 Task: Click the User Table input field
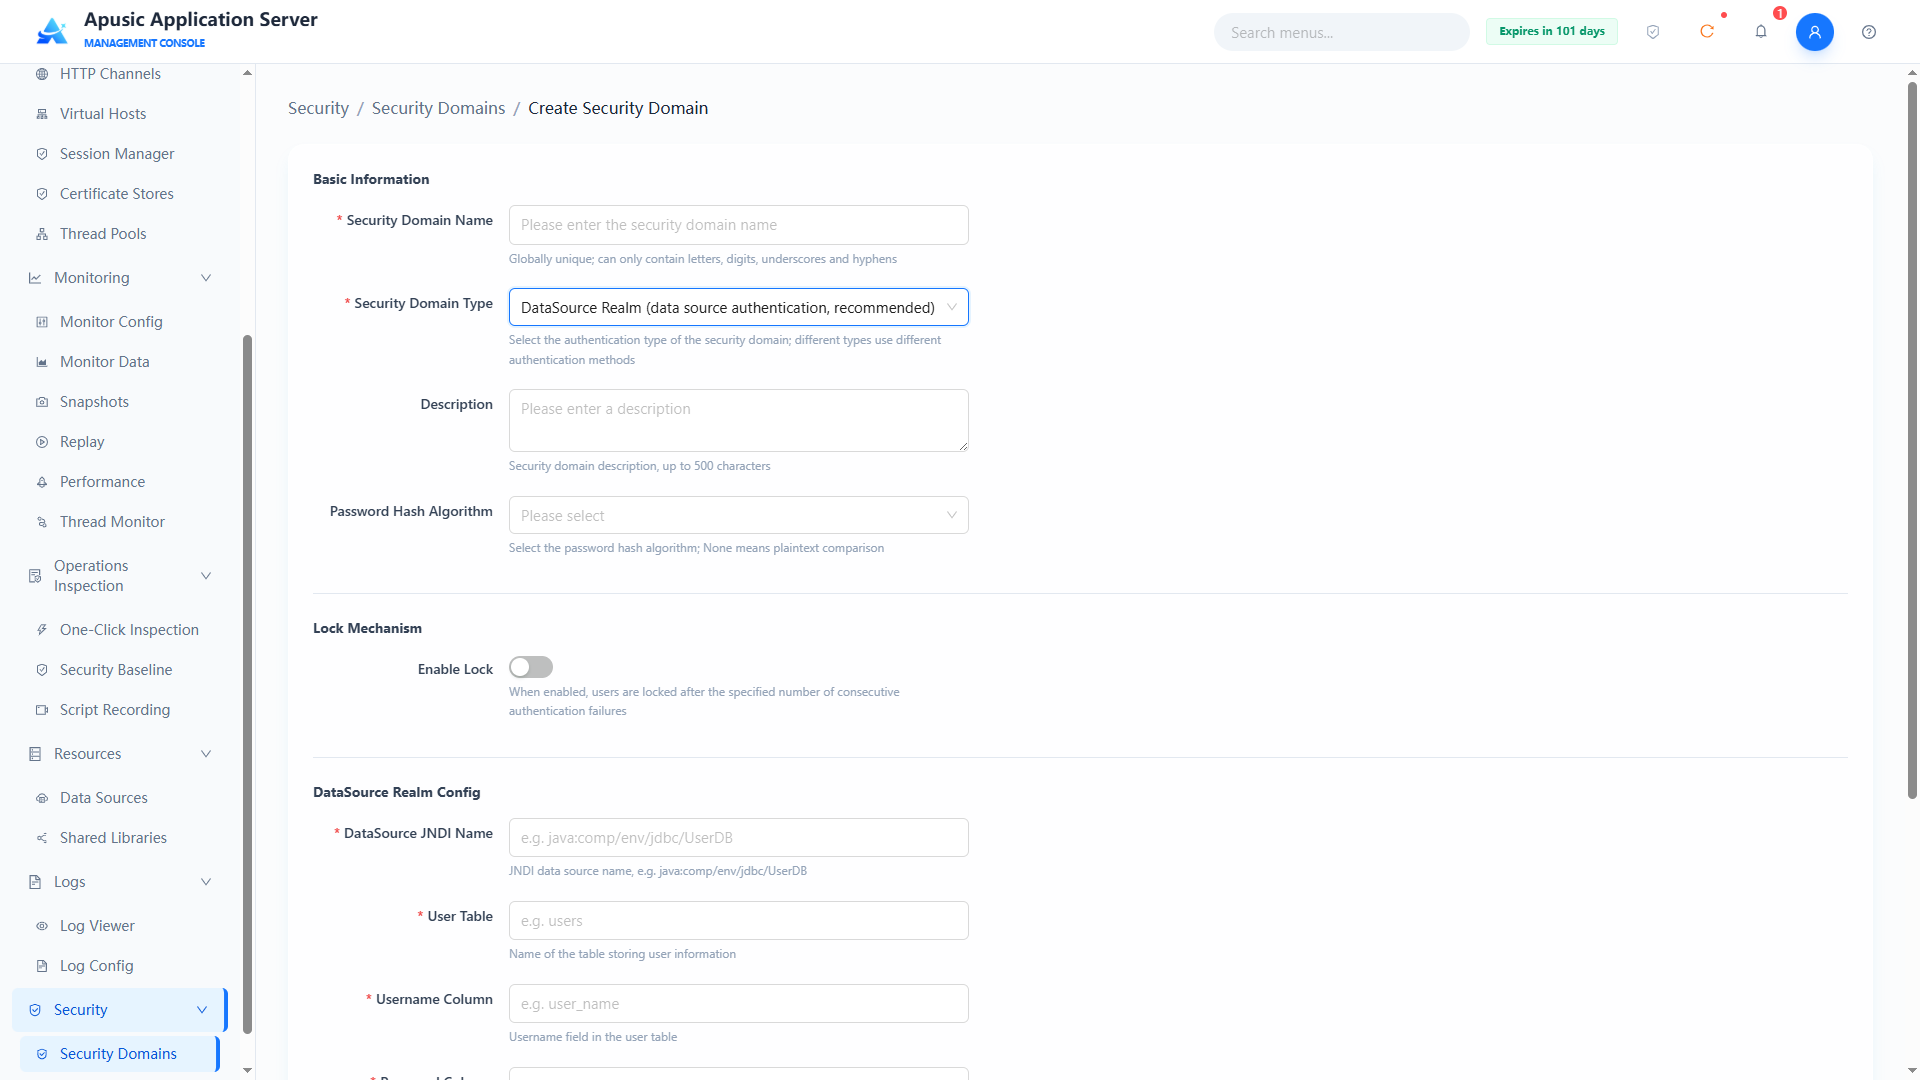[738, 921]
